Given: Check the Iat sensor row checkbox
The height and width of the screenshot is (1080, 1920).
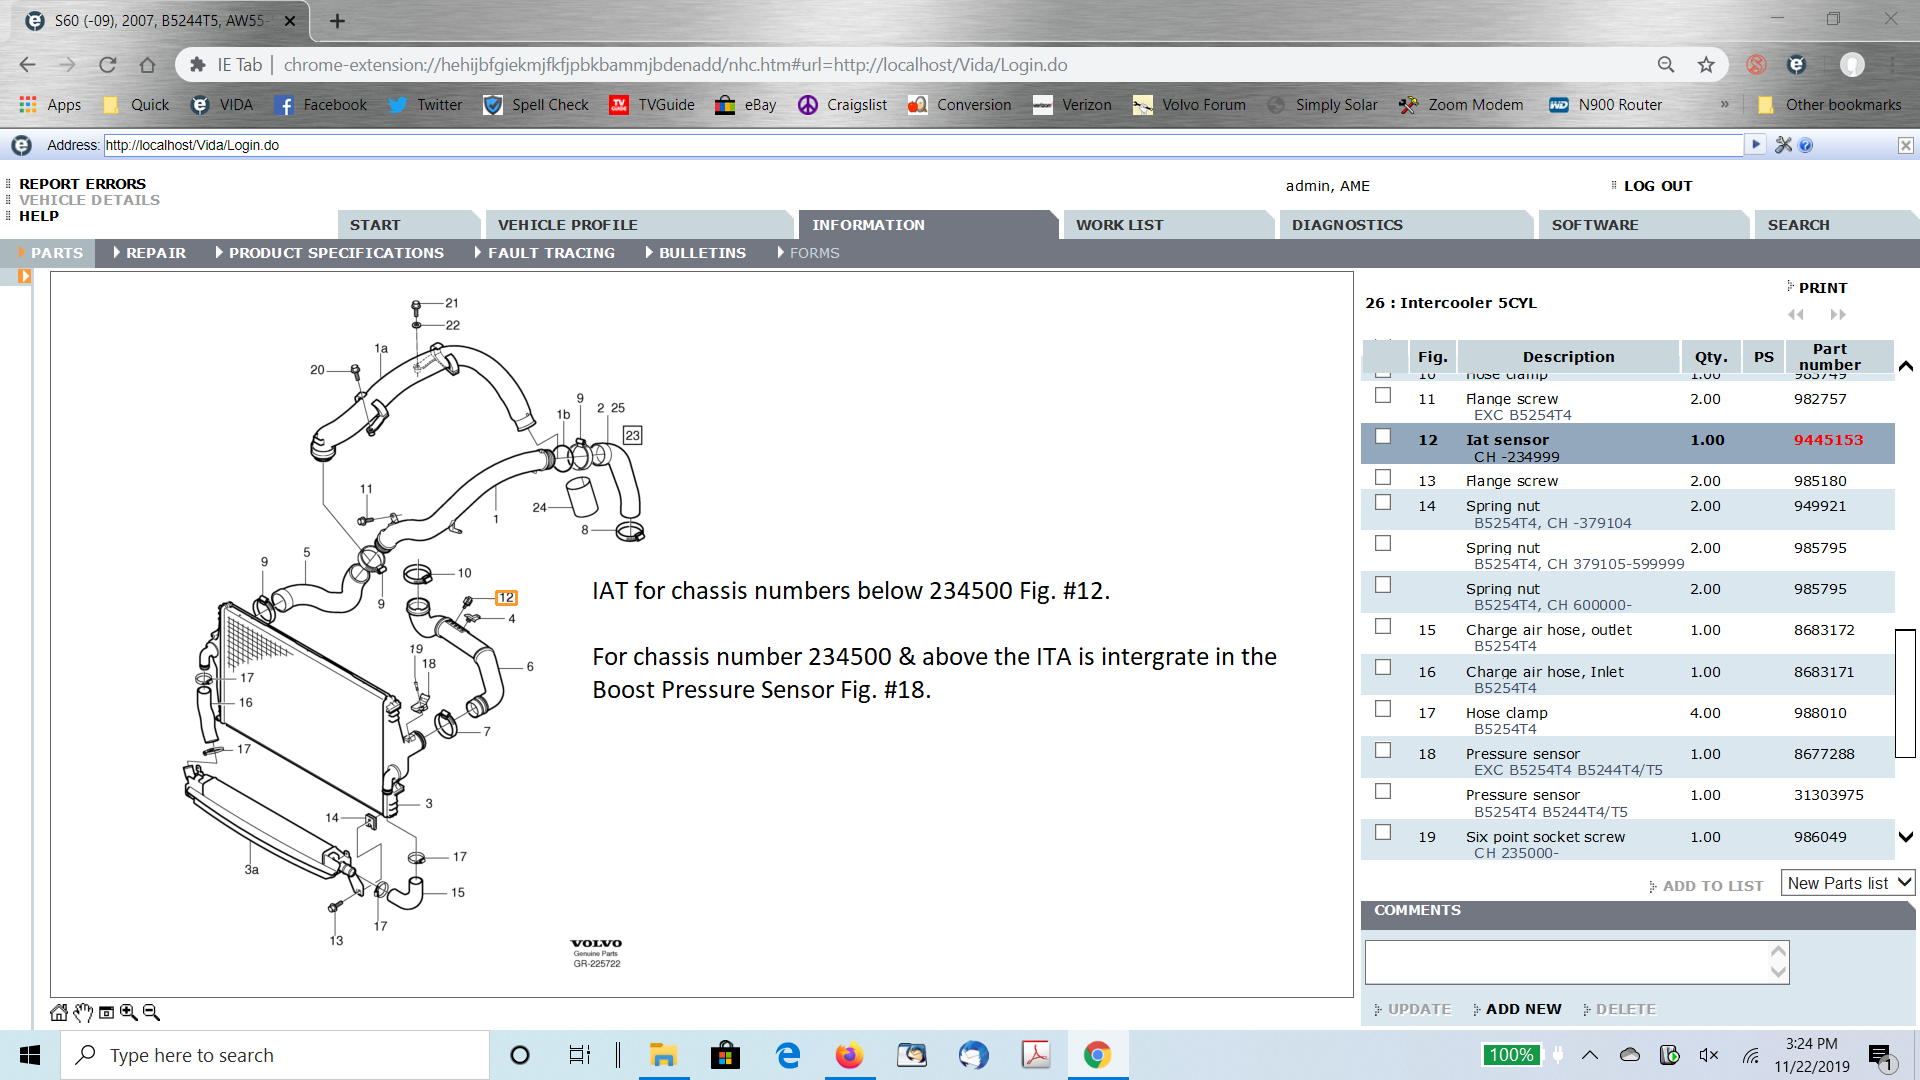Looking at the screenshot, I should [1383, 437].
